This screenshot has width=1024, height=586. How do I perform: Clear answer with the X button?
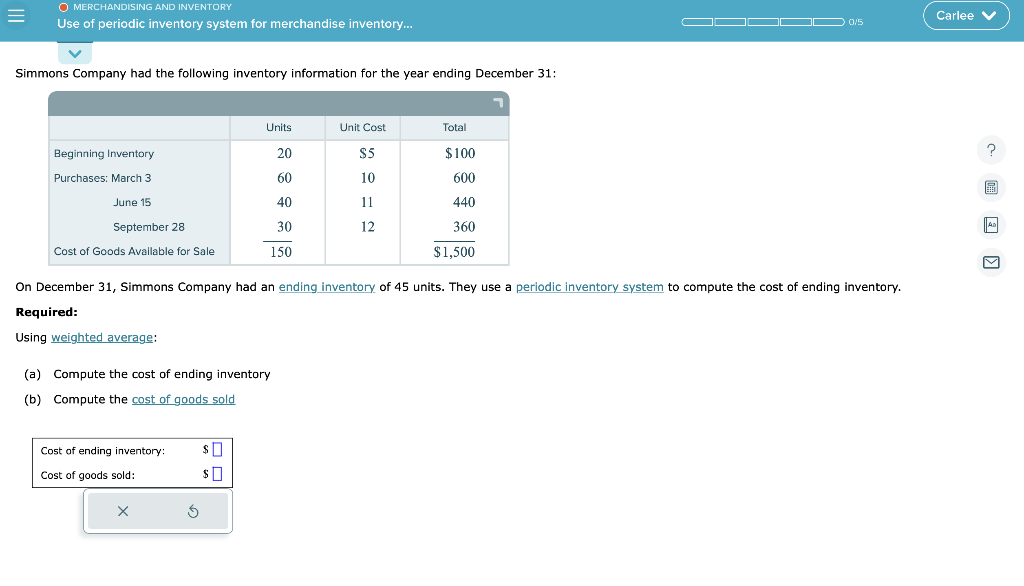click(x=123, y=511)
